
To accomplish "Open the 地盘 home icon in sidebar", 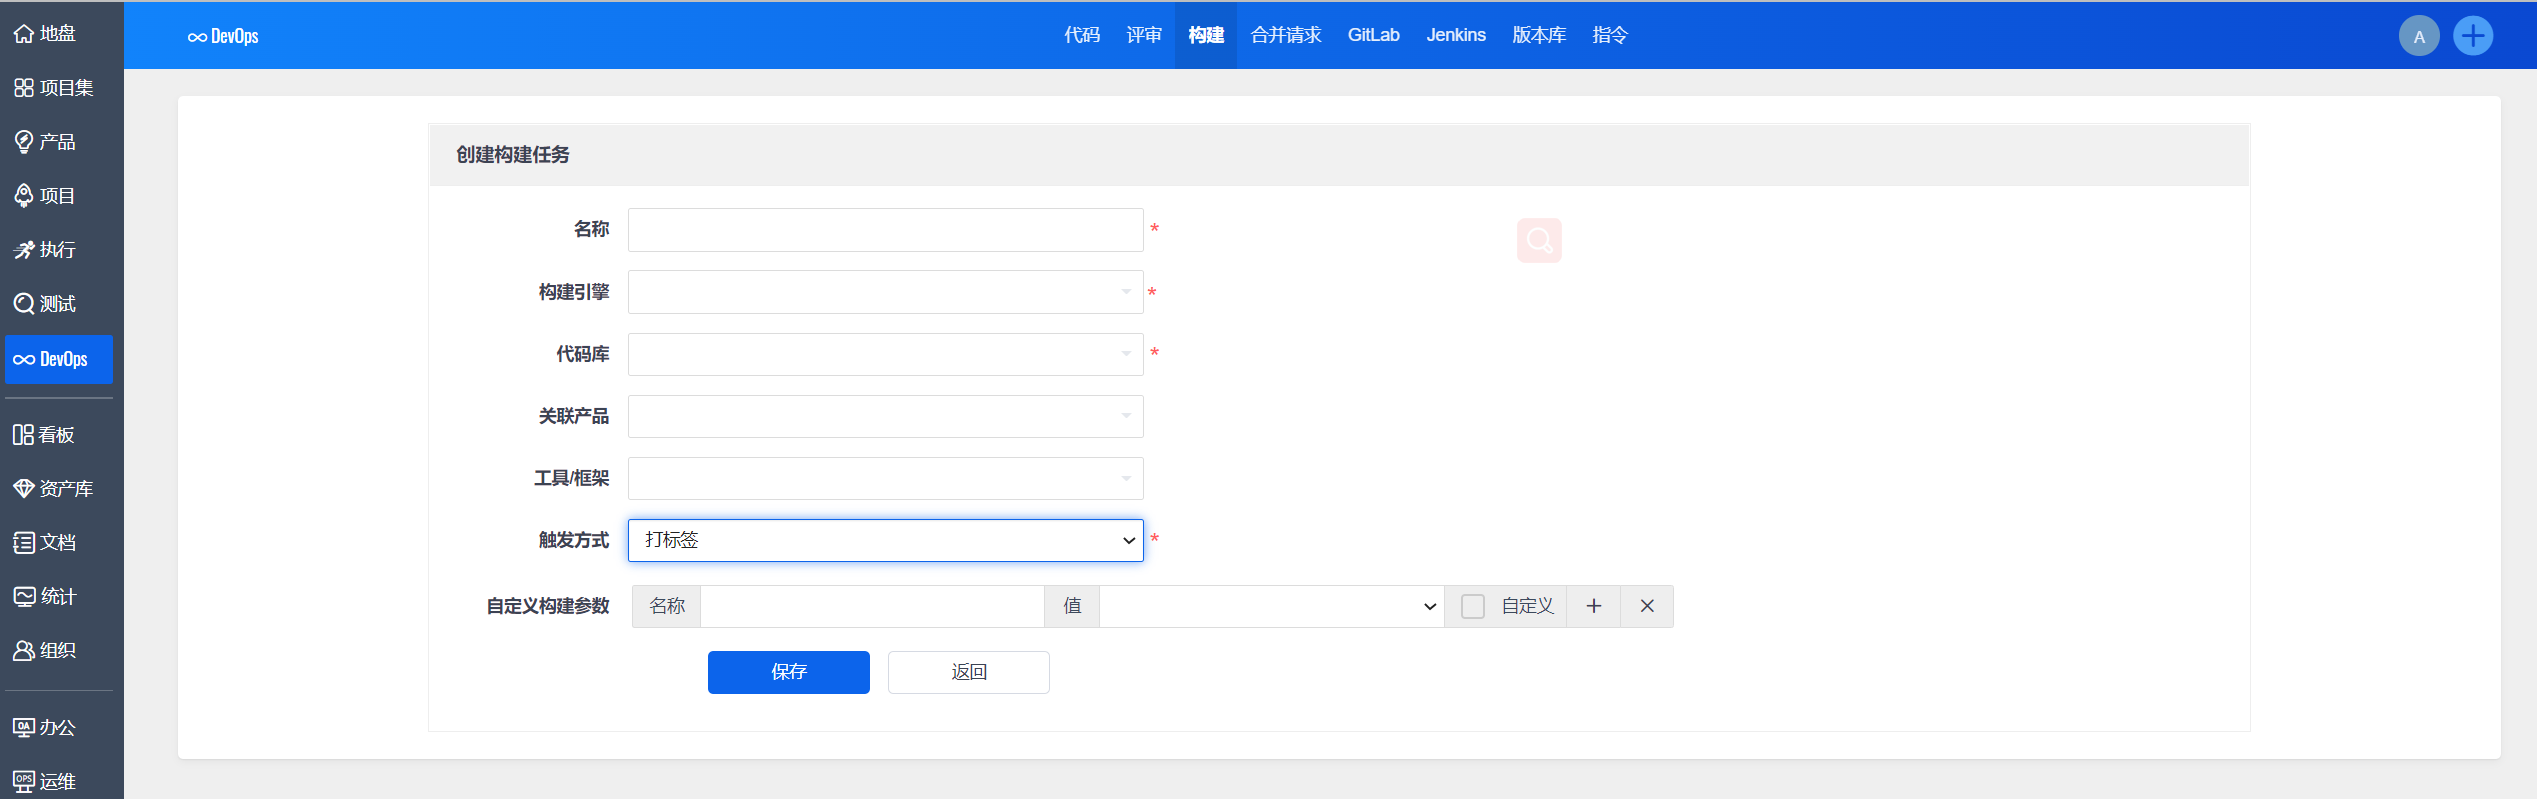I will 24,34.
